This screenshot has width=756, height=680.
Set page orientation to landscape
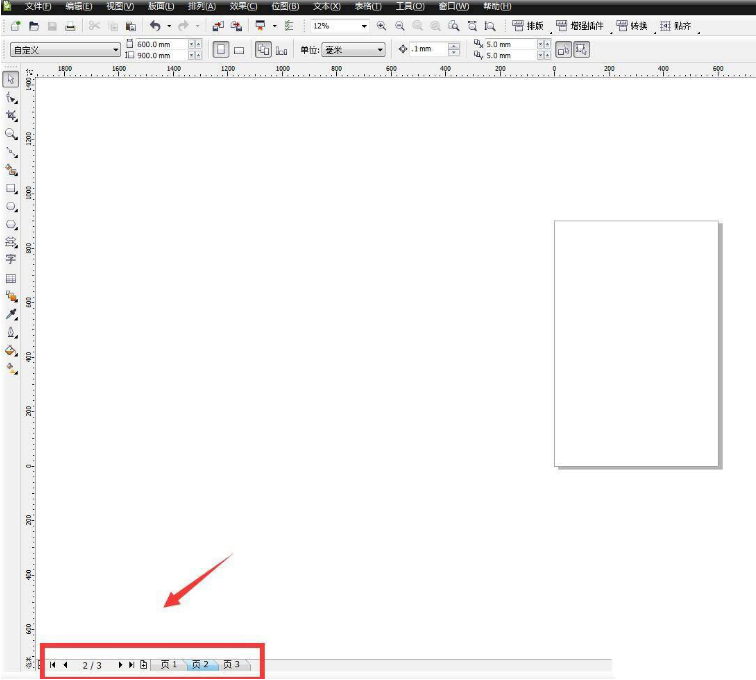click(x=239, y=50)
